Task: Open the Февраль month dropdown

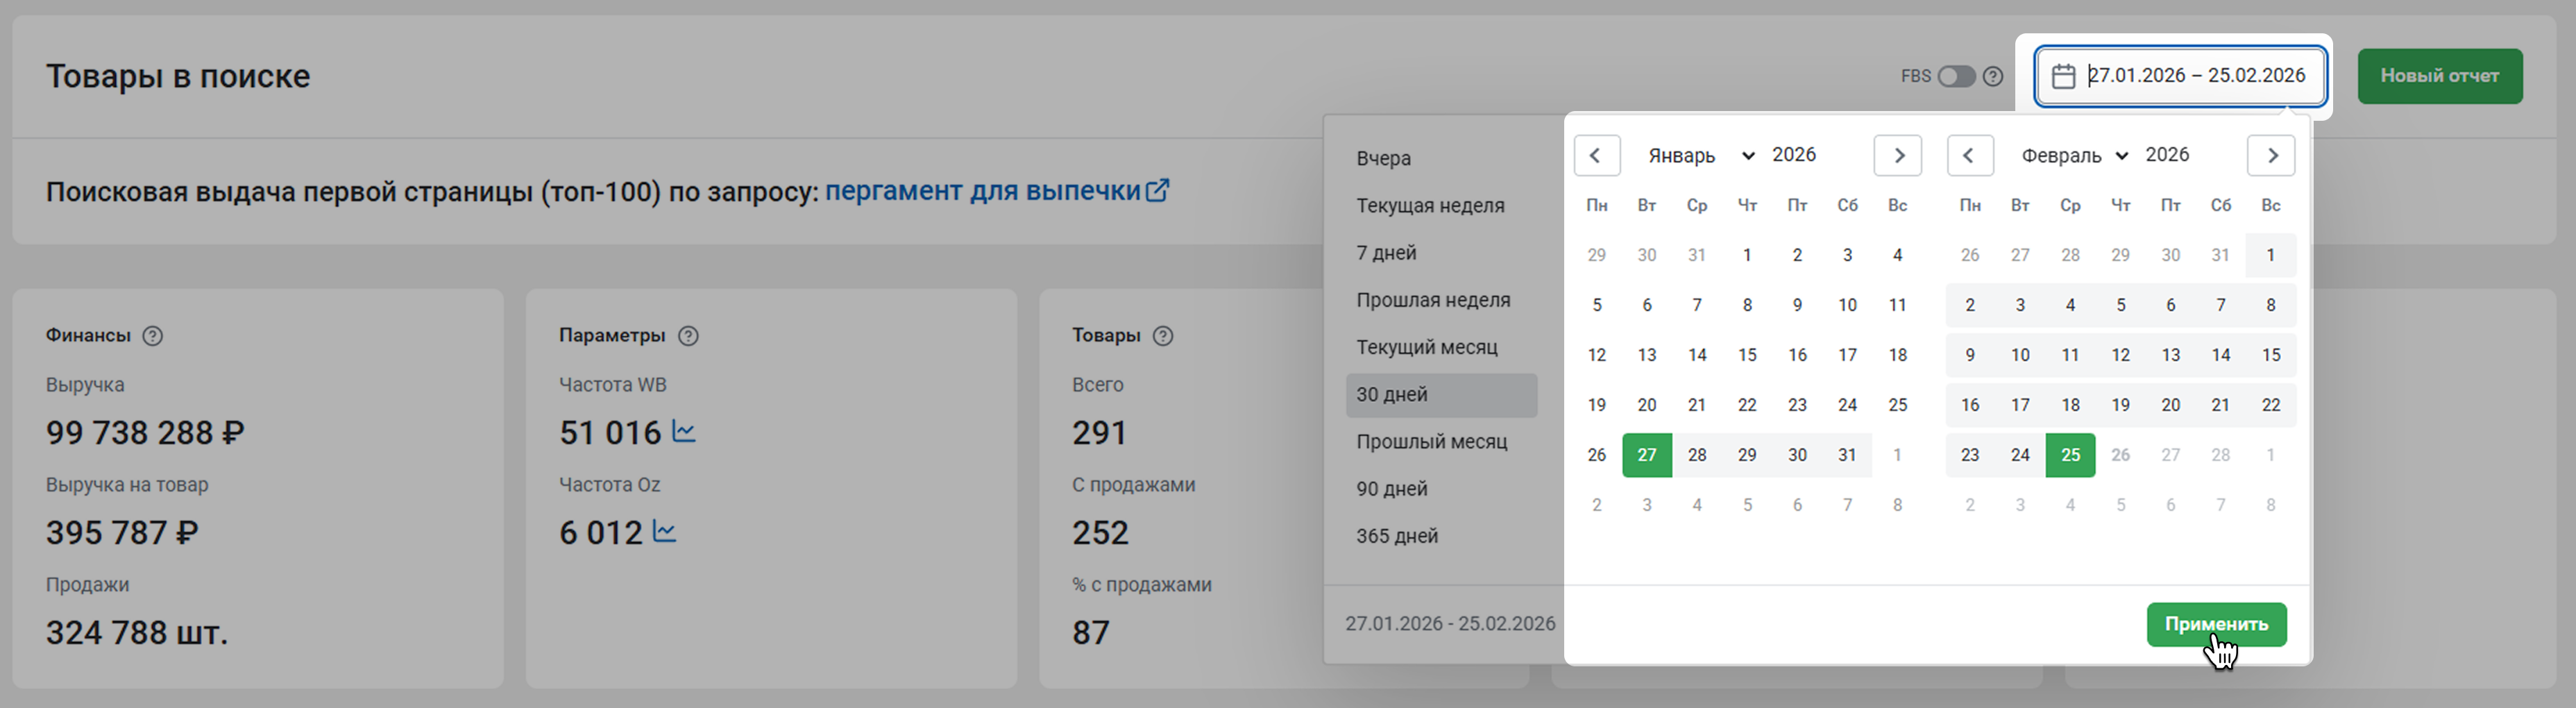Action: tap(2074, 156)
